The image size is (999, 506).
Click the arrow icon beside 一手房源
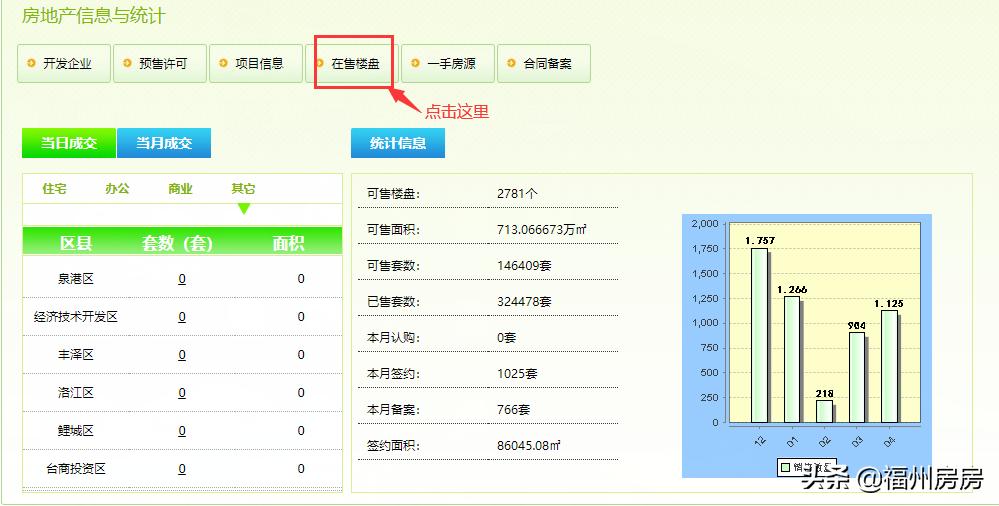pyautogui.click(x=415, y=63)
